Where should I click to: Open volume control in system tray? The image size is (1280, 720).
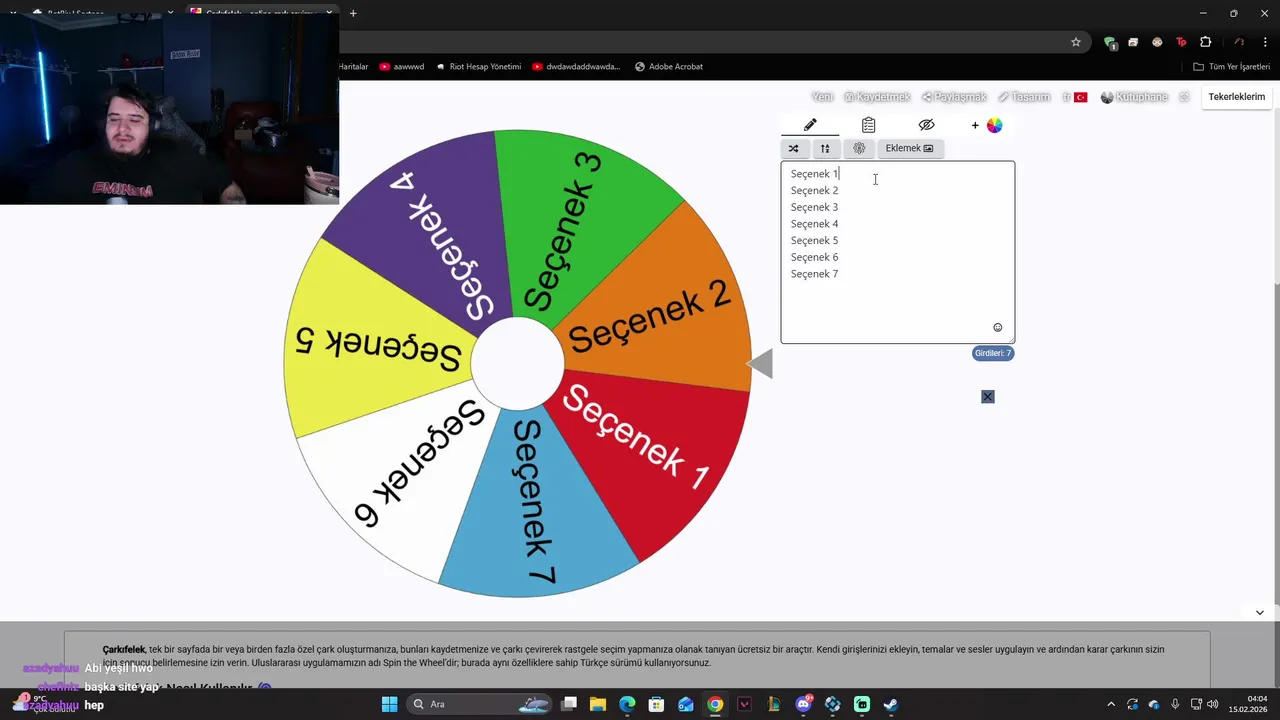(1213, 704)
